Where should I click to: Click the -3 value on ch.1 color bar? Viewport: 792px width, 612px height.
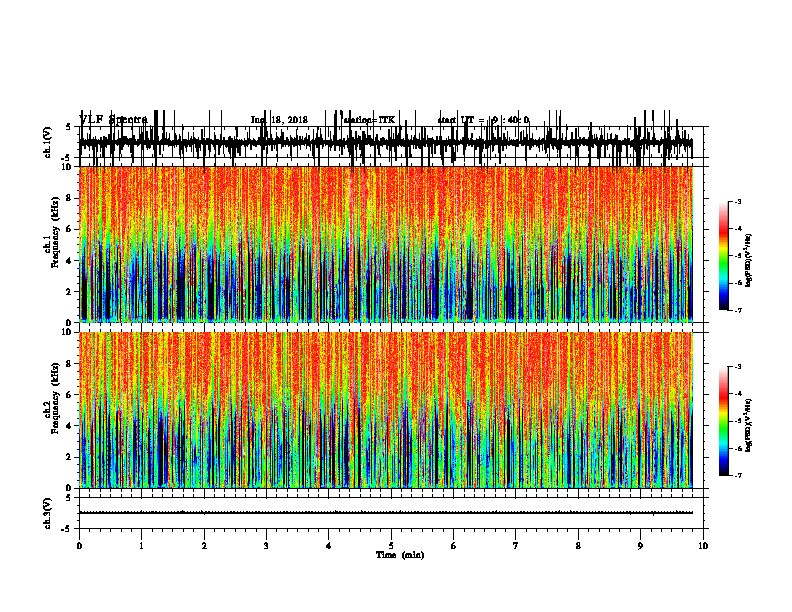click(x=738, y=202)
